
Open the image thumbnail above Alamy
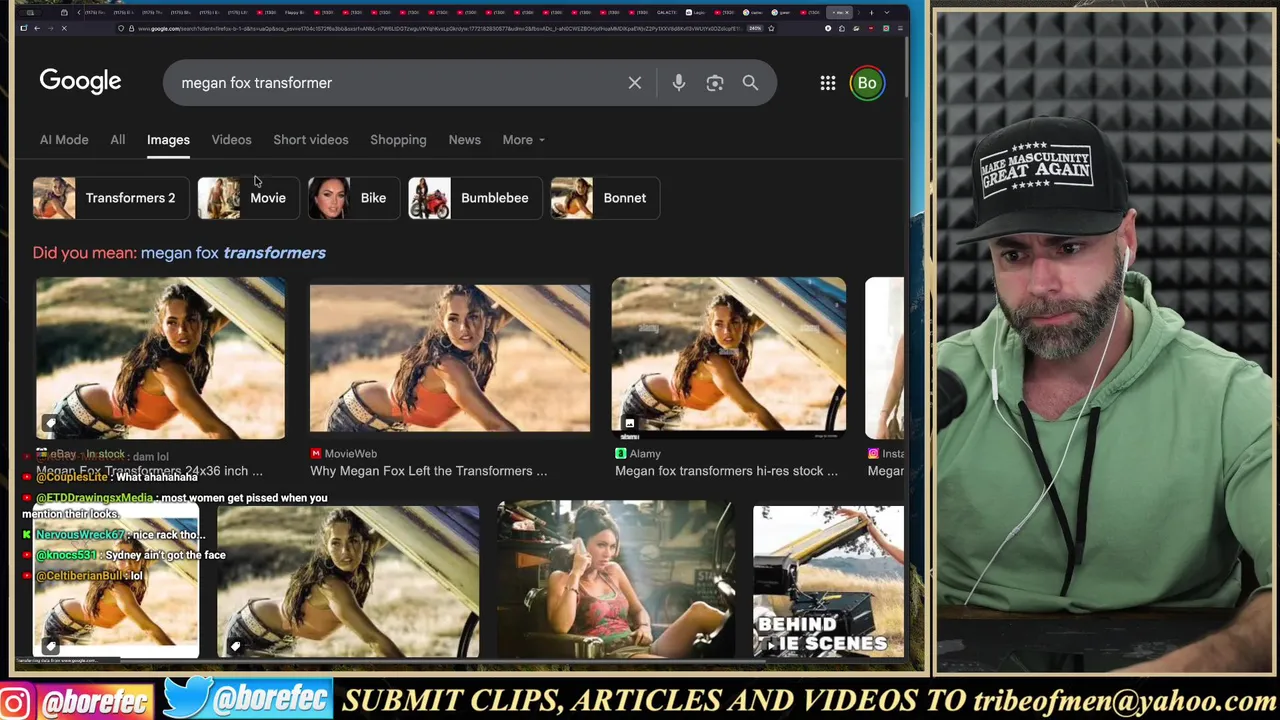(728, 358)
